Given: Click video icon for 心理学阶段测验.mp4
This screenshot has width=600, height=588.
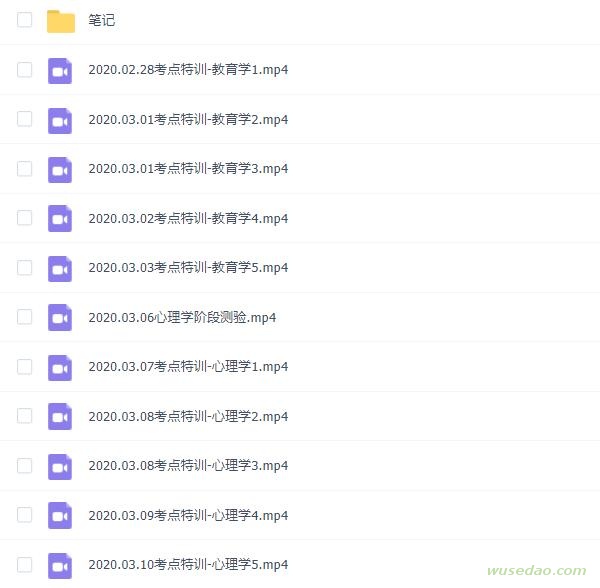Looking at the screenshot, I should click(60, 318).
